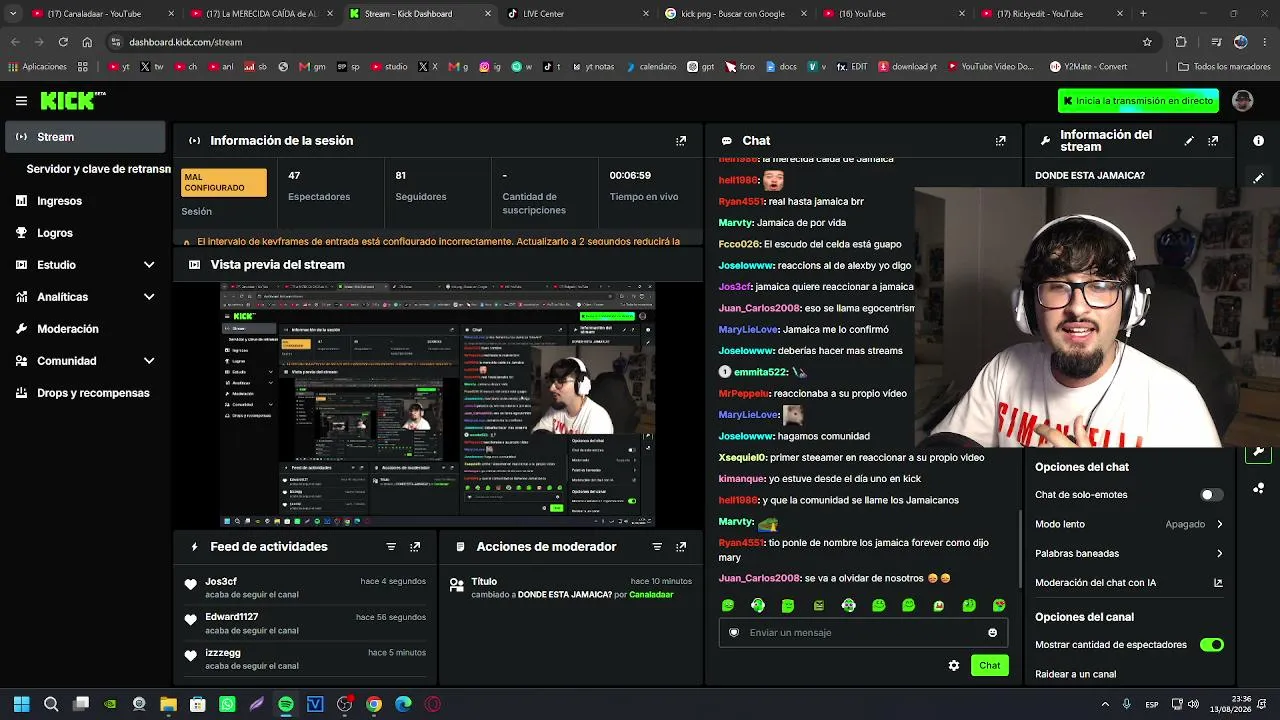Click username izzzegg in activity feed
The width and height of the screenshot is (1280, 720).
tap(223, 653)
